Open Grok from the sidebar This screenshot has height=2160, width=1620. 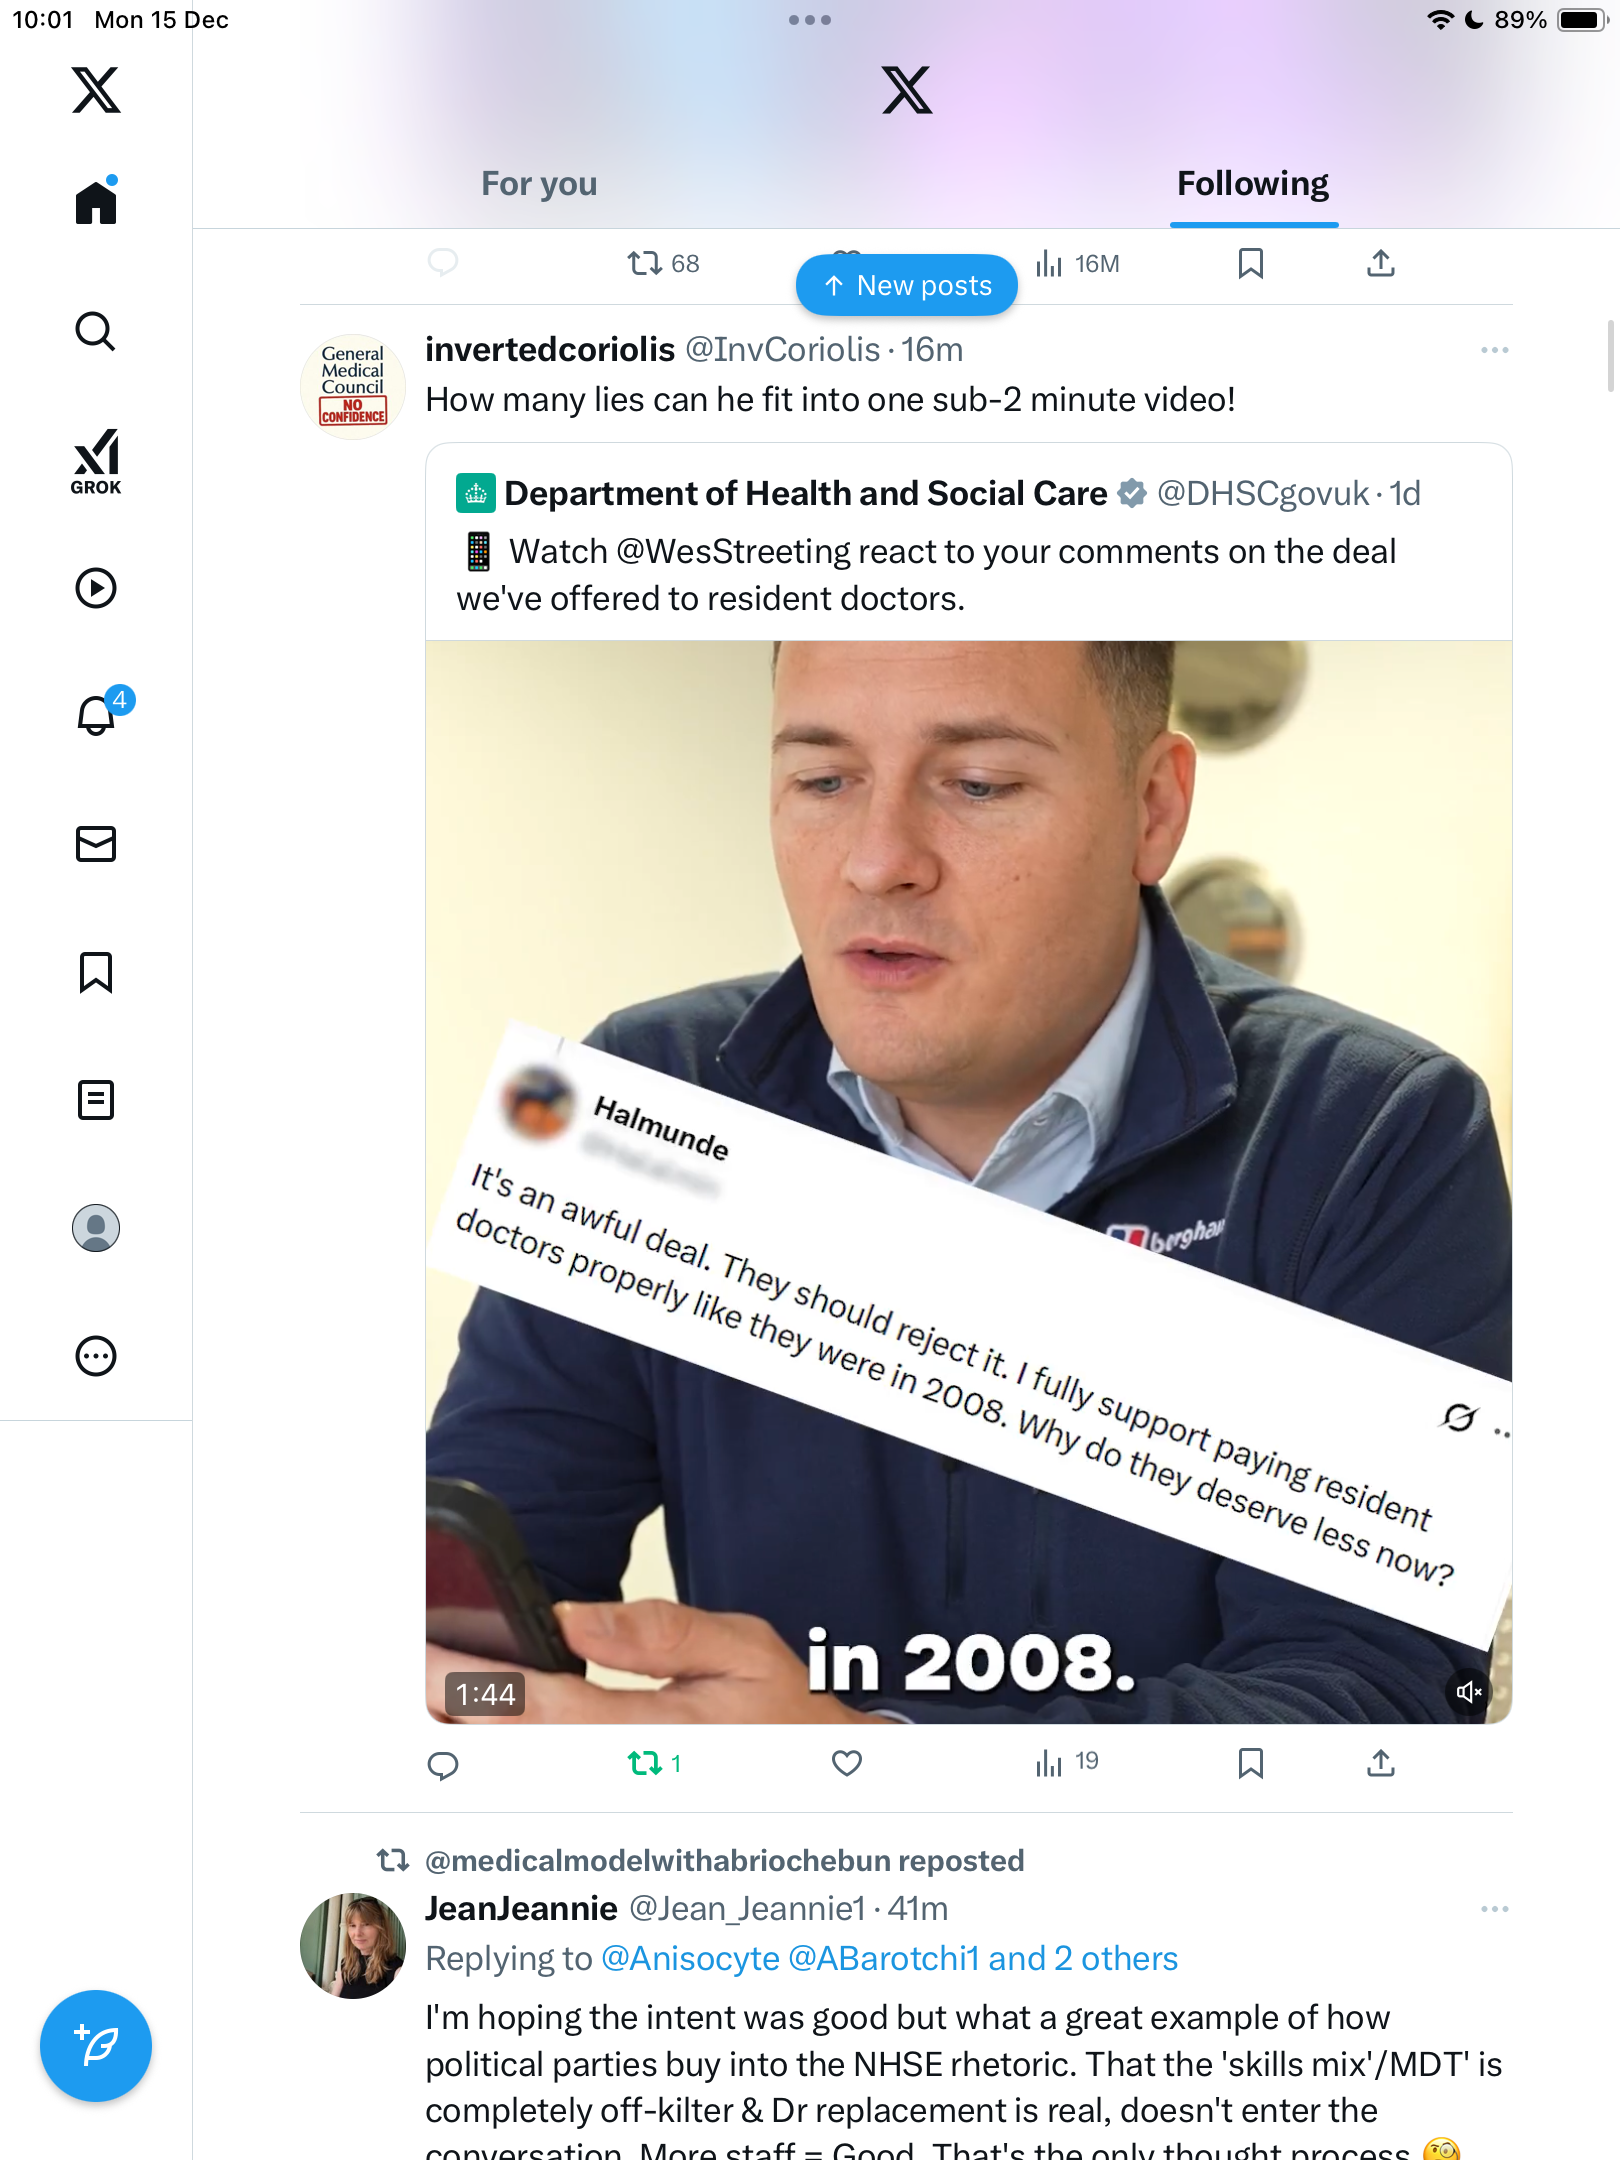[96, 461]
